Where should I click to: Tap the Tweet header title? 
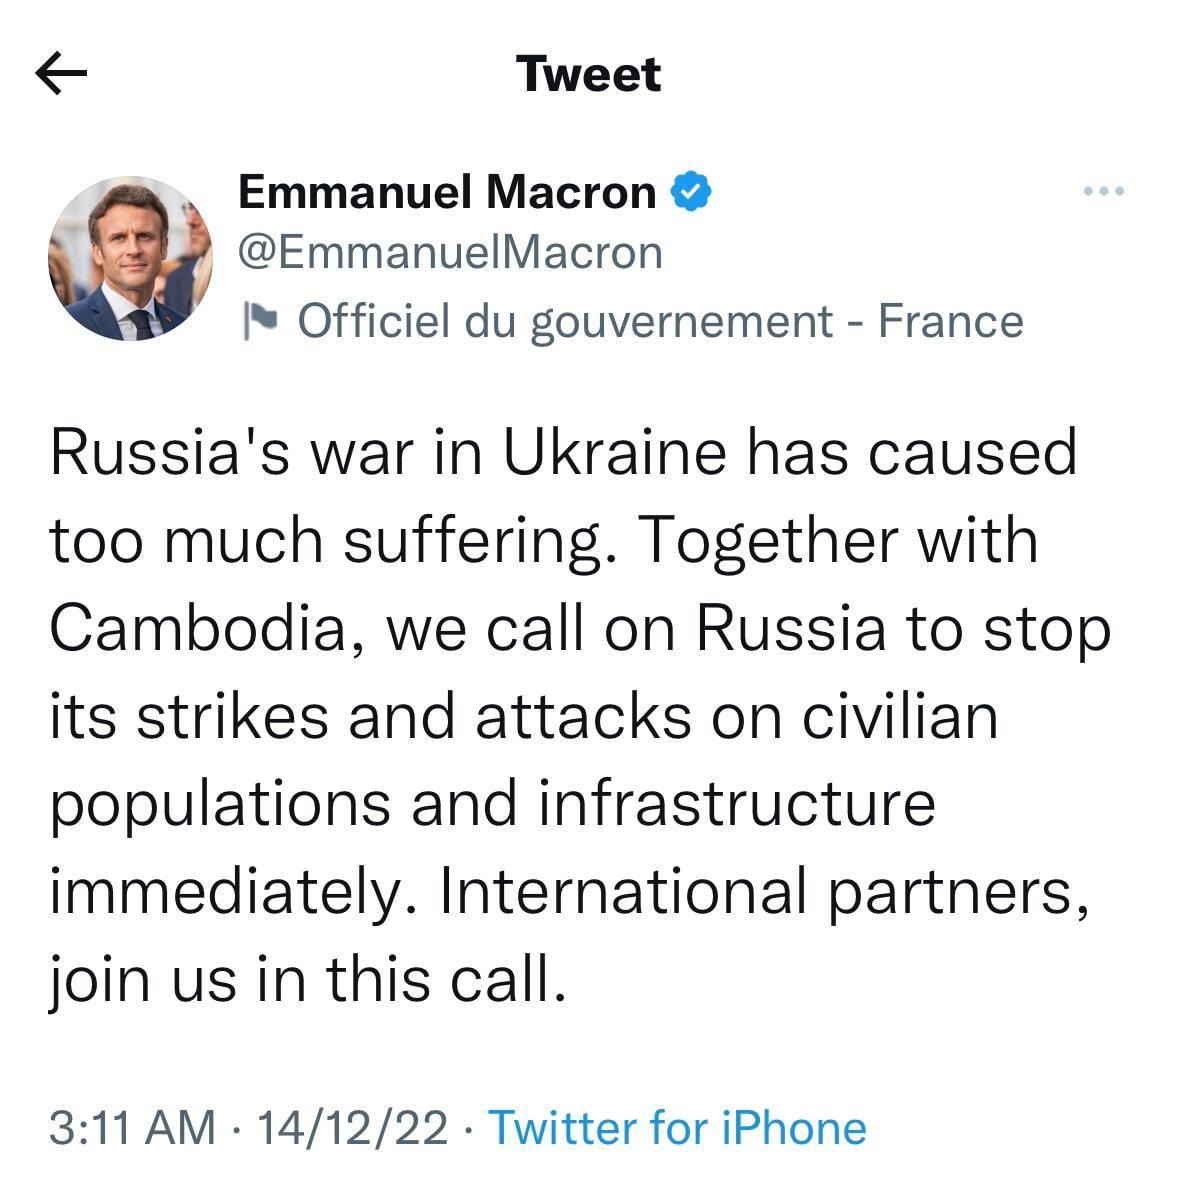589,74
